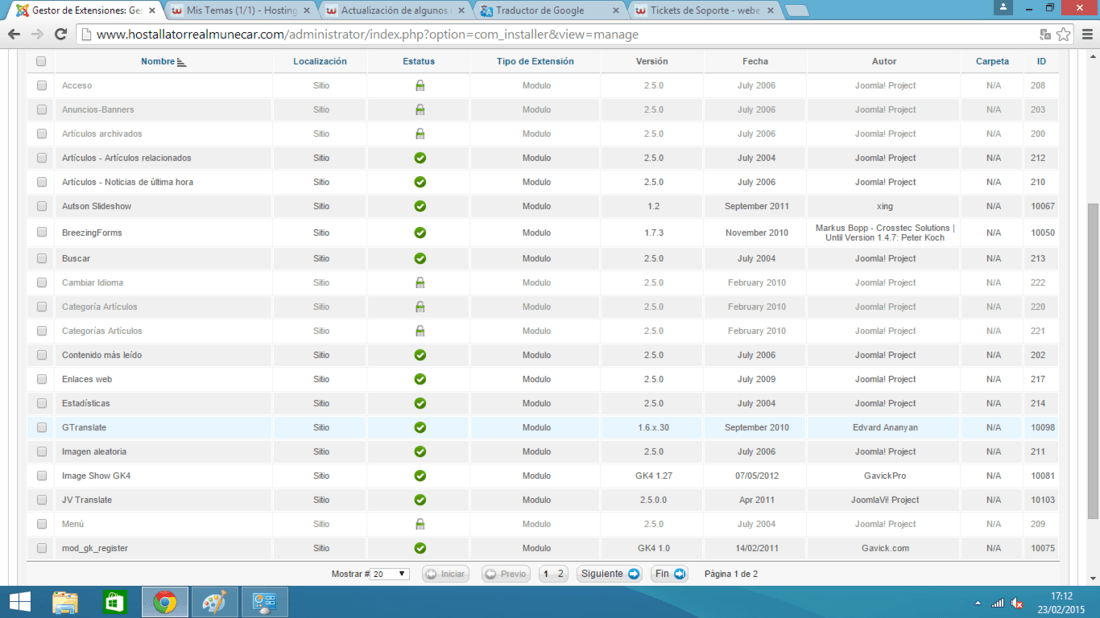The width and height of the screenshot is (1100, 618).
Task: Sort the list by the ID column
Action: 1041,61
